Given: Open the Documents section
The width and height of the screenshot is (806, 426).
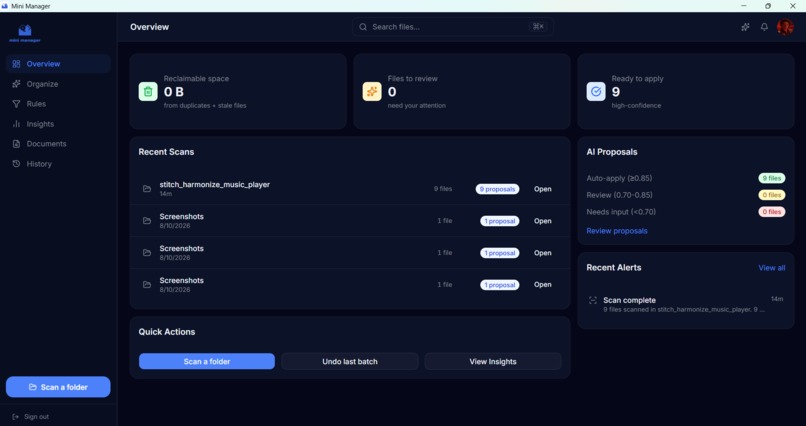Looking at the screenshot, I should tap(58, 144).
